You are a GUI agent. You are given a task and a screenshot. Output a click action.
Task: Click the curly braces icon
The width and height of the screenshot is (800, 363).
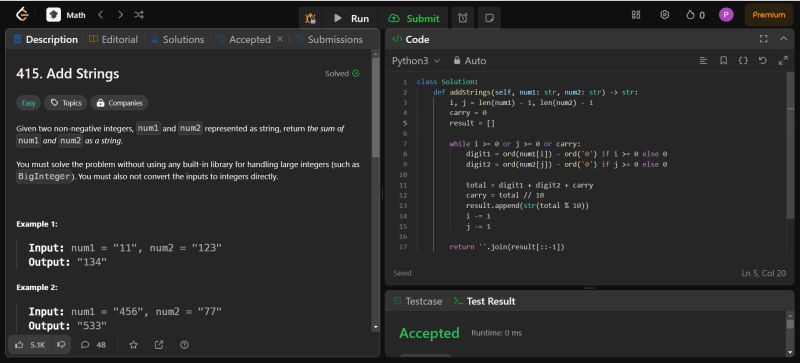pos(743,61)
